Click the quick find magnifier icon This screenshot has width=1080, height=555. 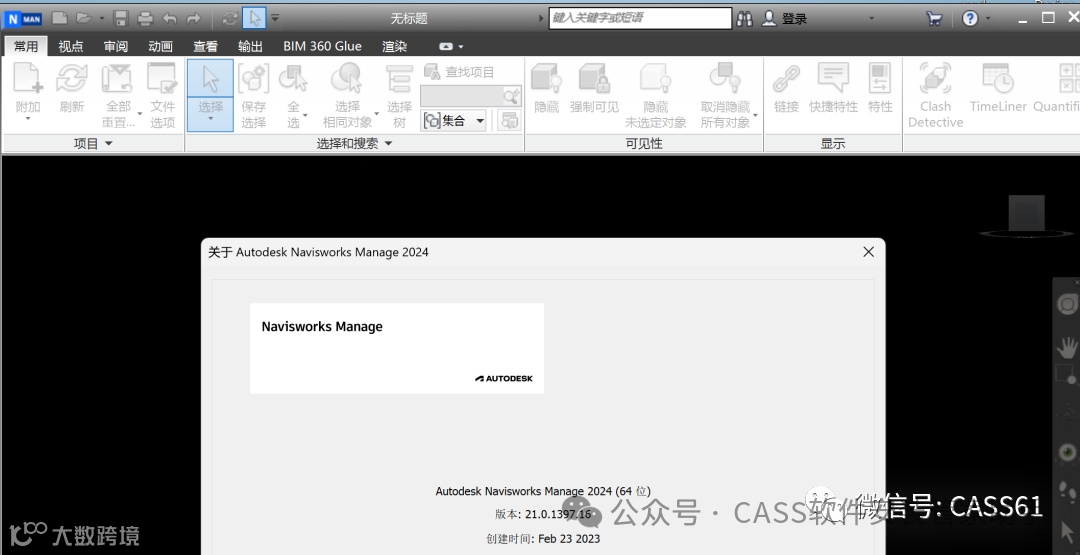(512, 96)
